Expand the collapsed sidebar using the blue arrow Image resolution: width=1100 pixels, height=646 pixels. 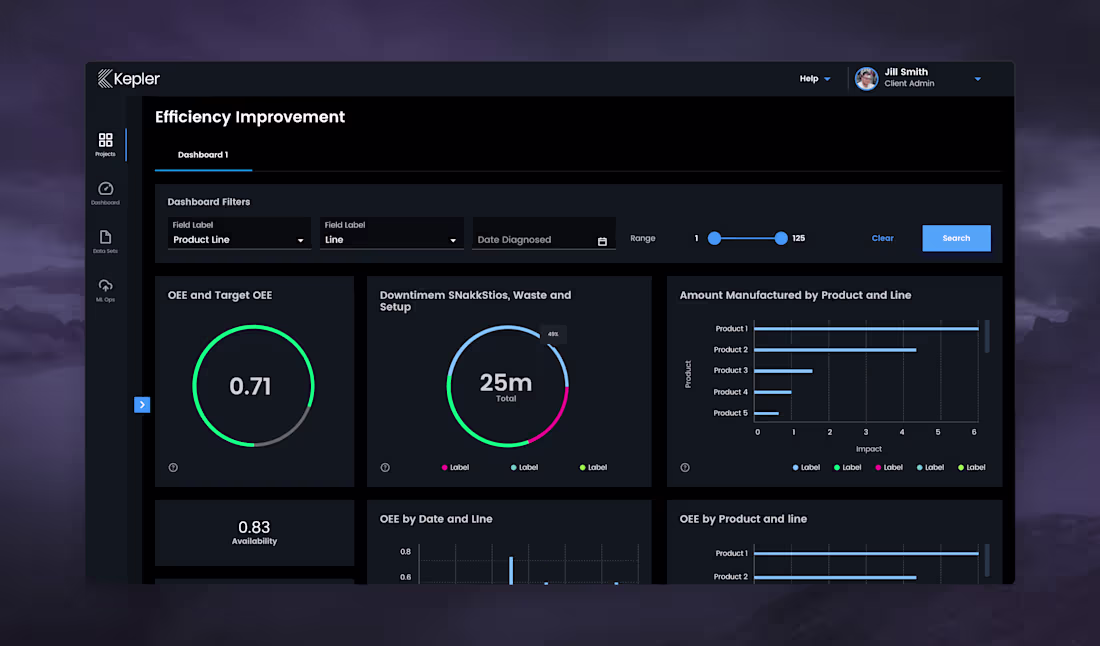click(142, 404)
